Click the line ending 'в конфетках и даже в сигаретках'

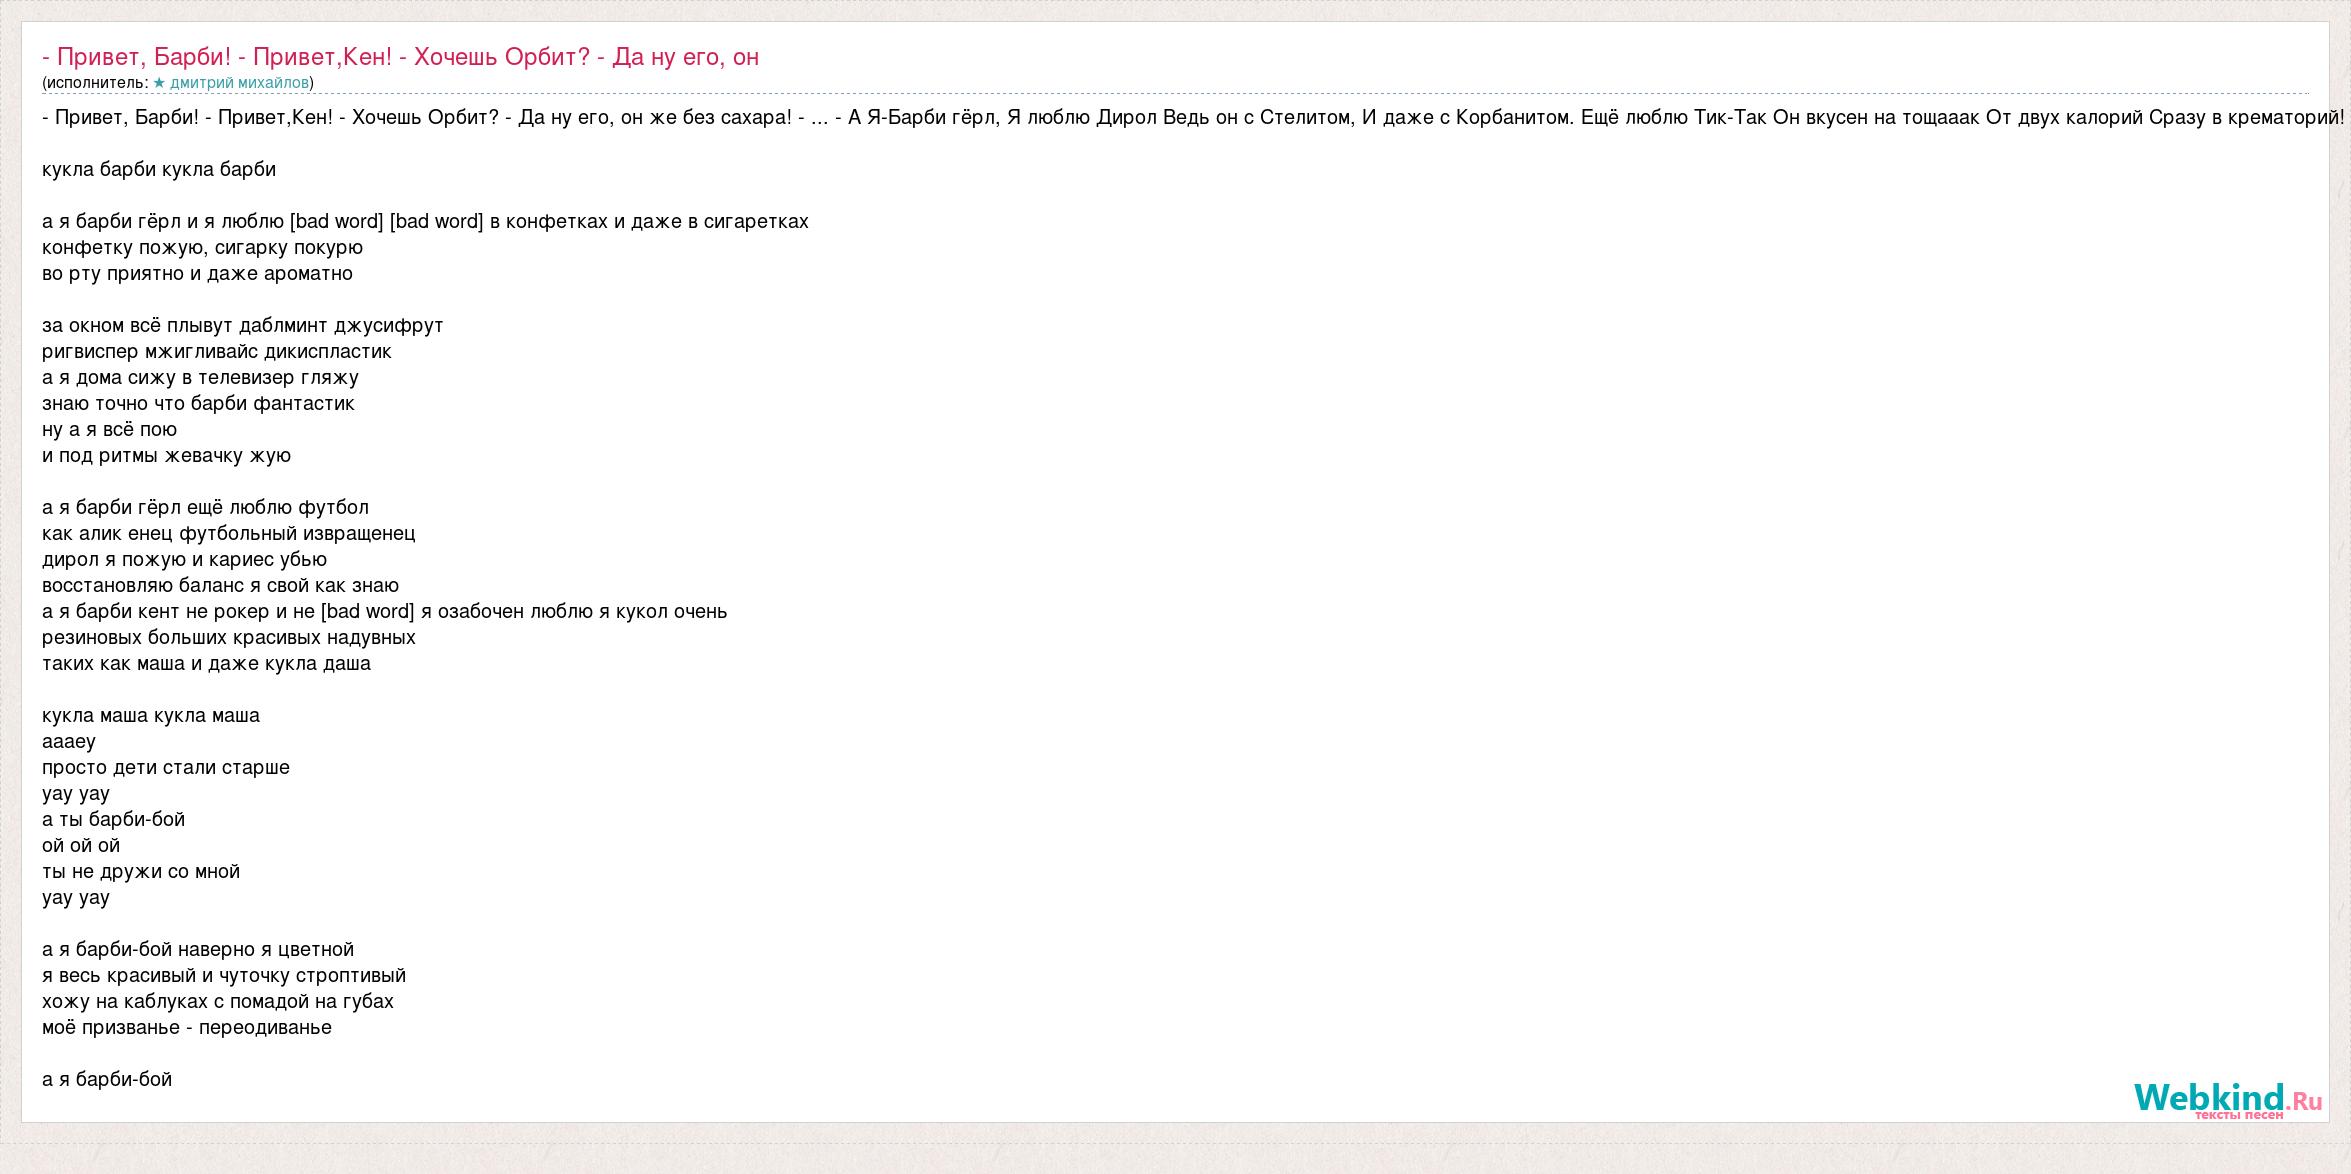tap(425, 221)
